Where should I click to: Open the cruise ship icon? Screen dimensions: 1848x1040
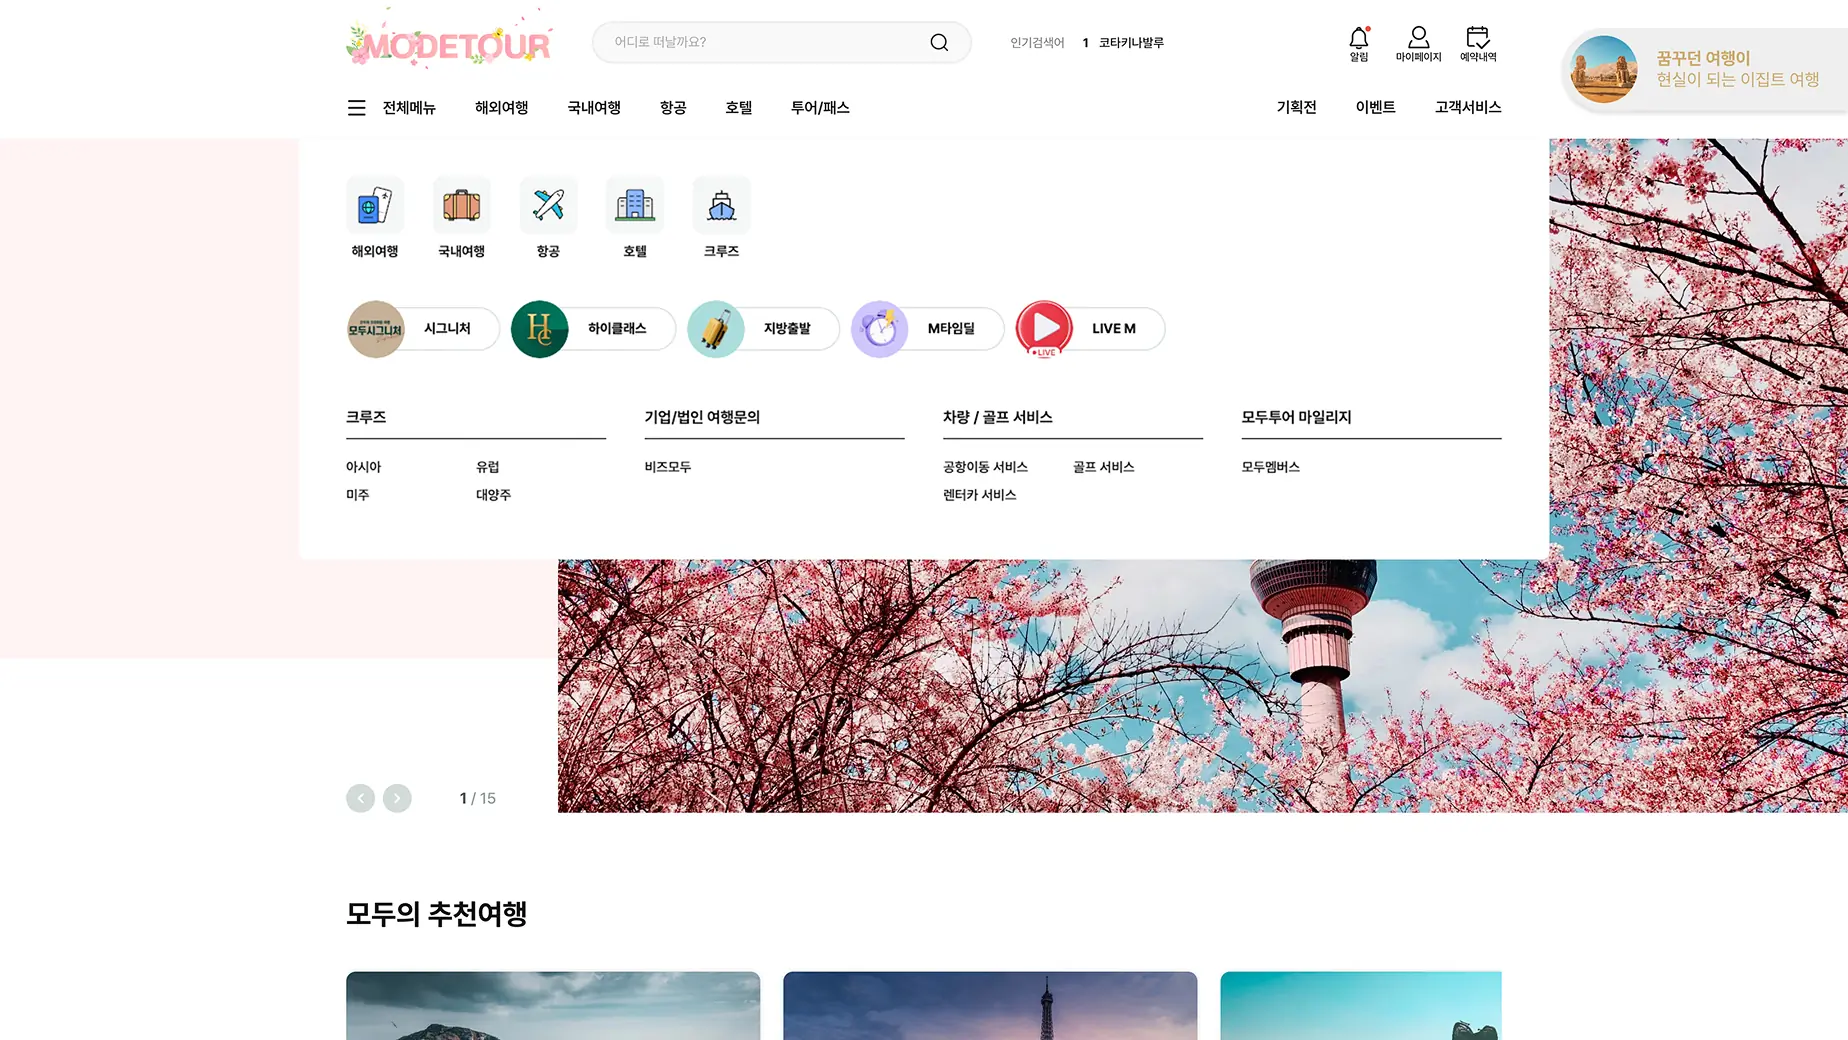click(721, 206)
